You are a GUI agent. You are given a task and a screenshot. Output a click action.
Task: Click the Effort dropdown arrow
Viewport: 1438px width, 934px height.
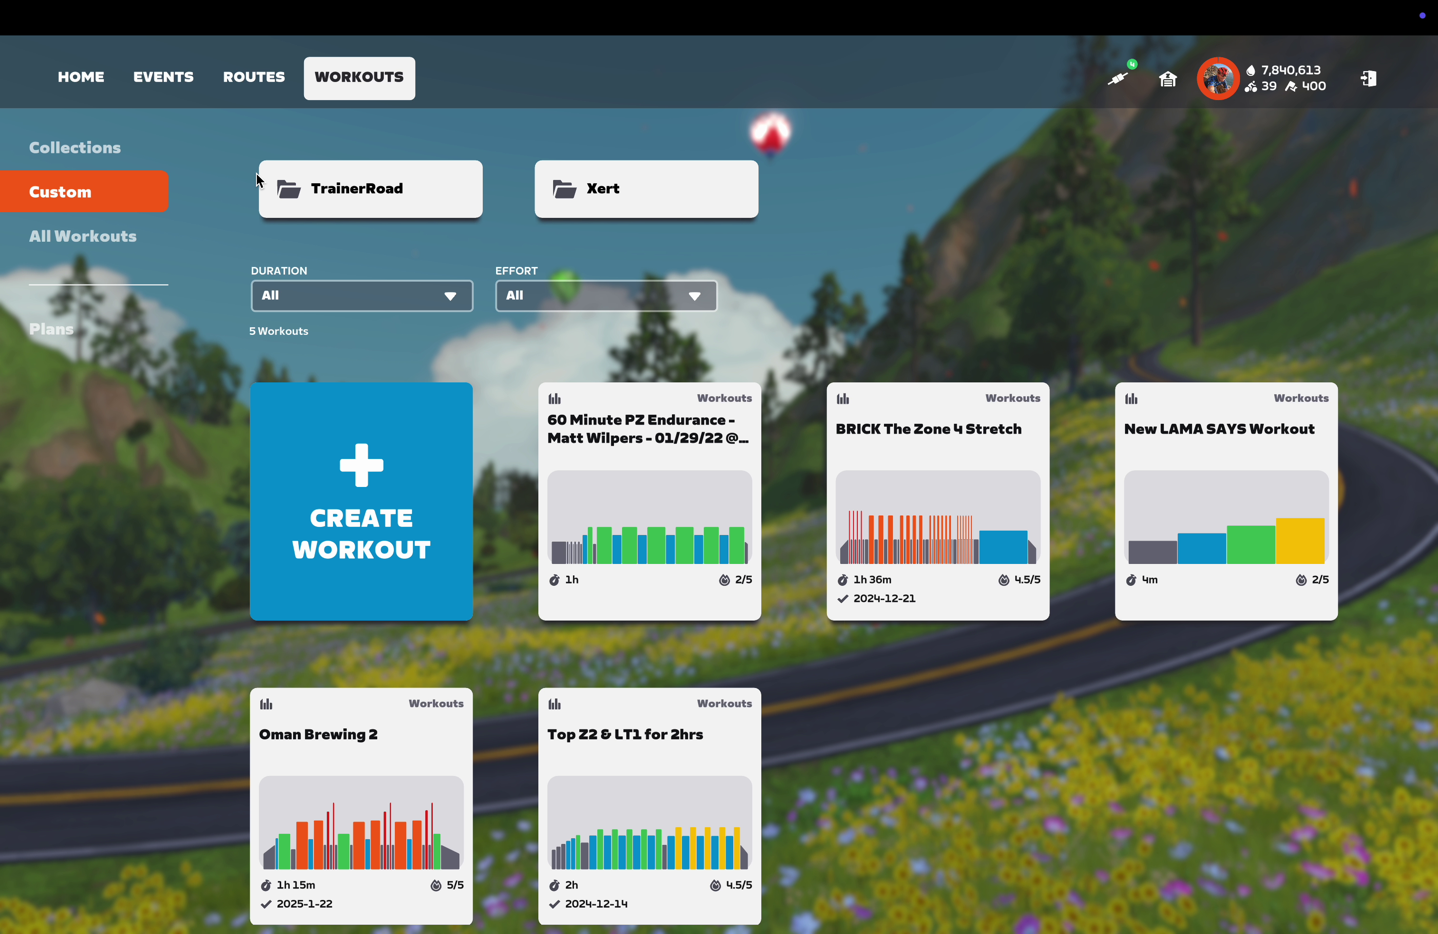pos(695,296)
